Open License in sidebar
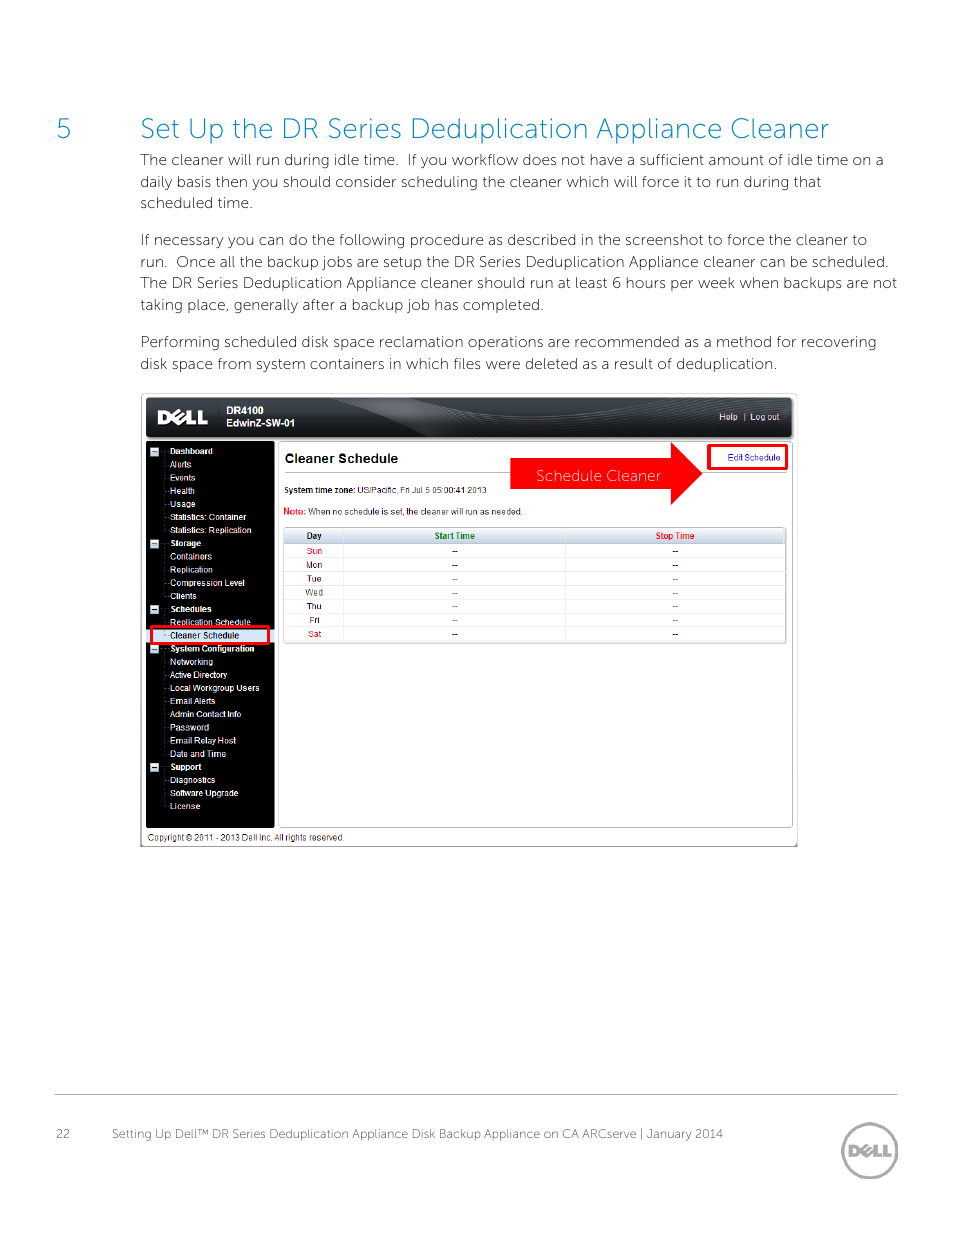The image size is (954, 1235). 185,806
